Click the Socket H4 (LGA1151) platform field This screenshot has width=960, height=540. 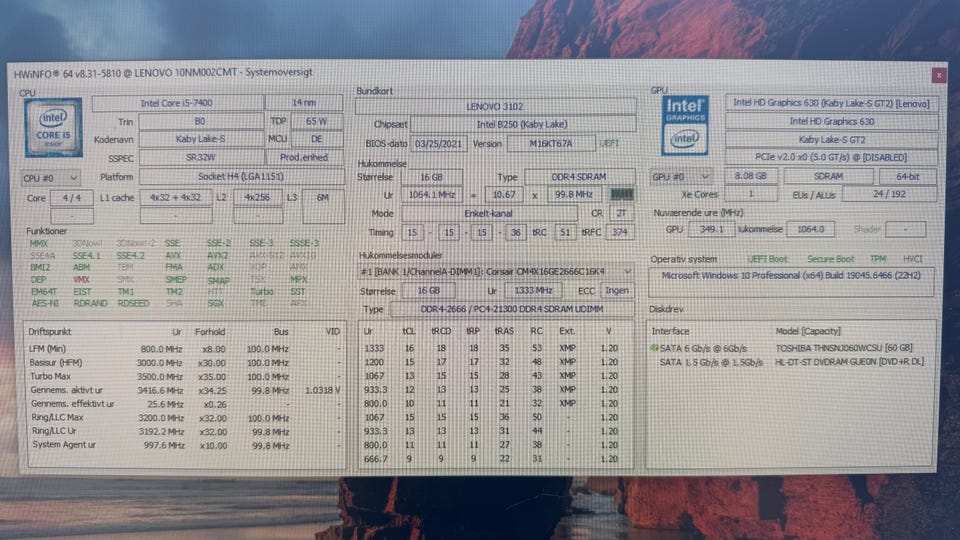coord(241,176)
